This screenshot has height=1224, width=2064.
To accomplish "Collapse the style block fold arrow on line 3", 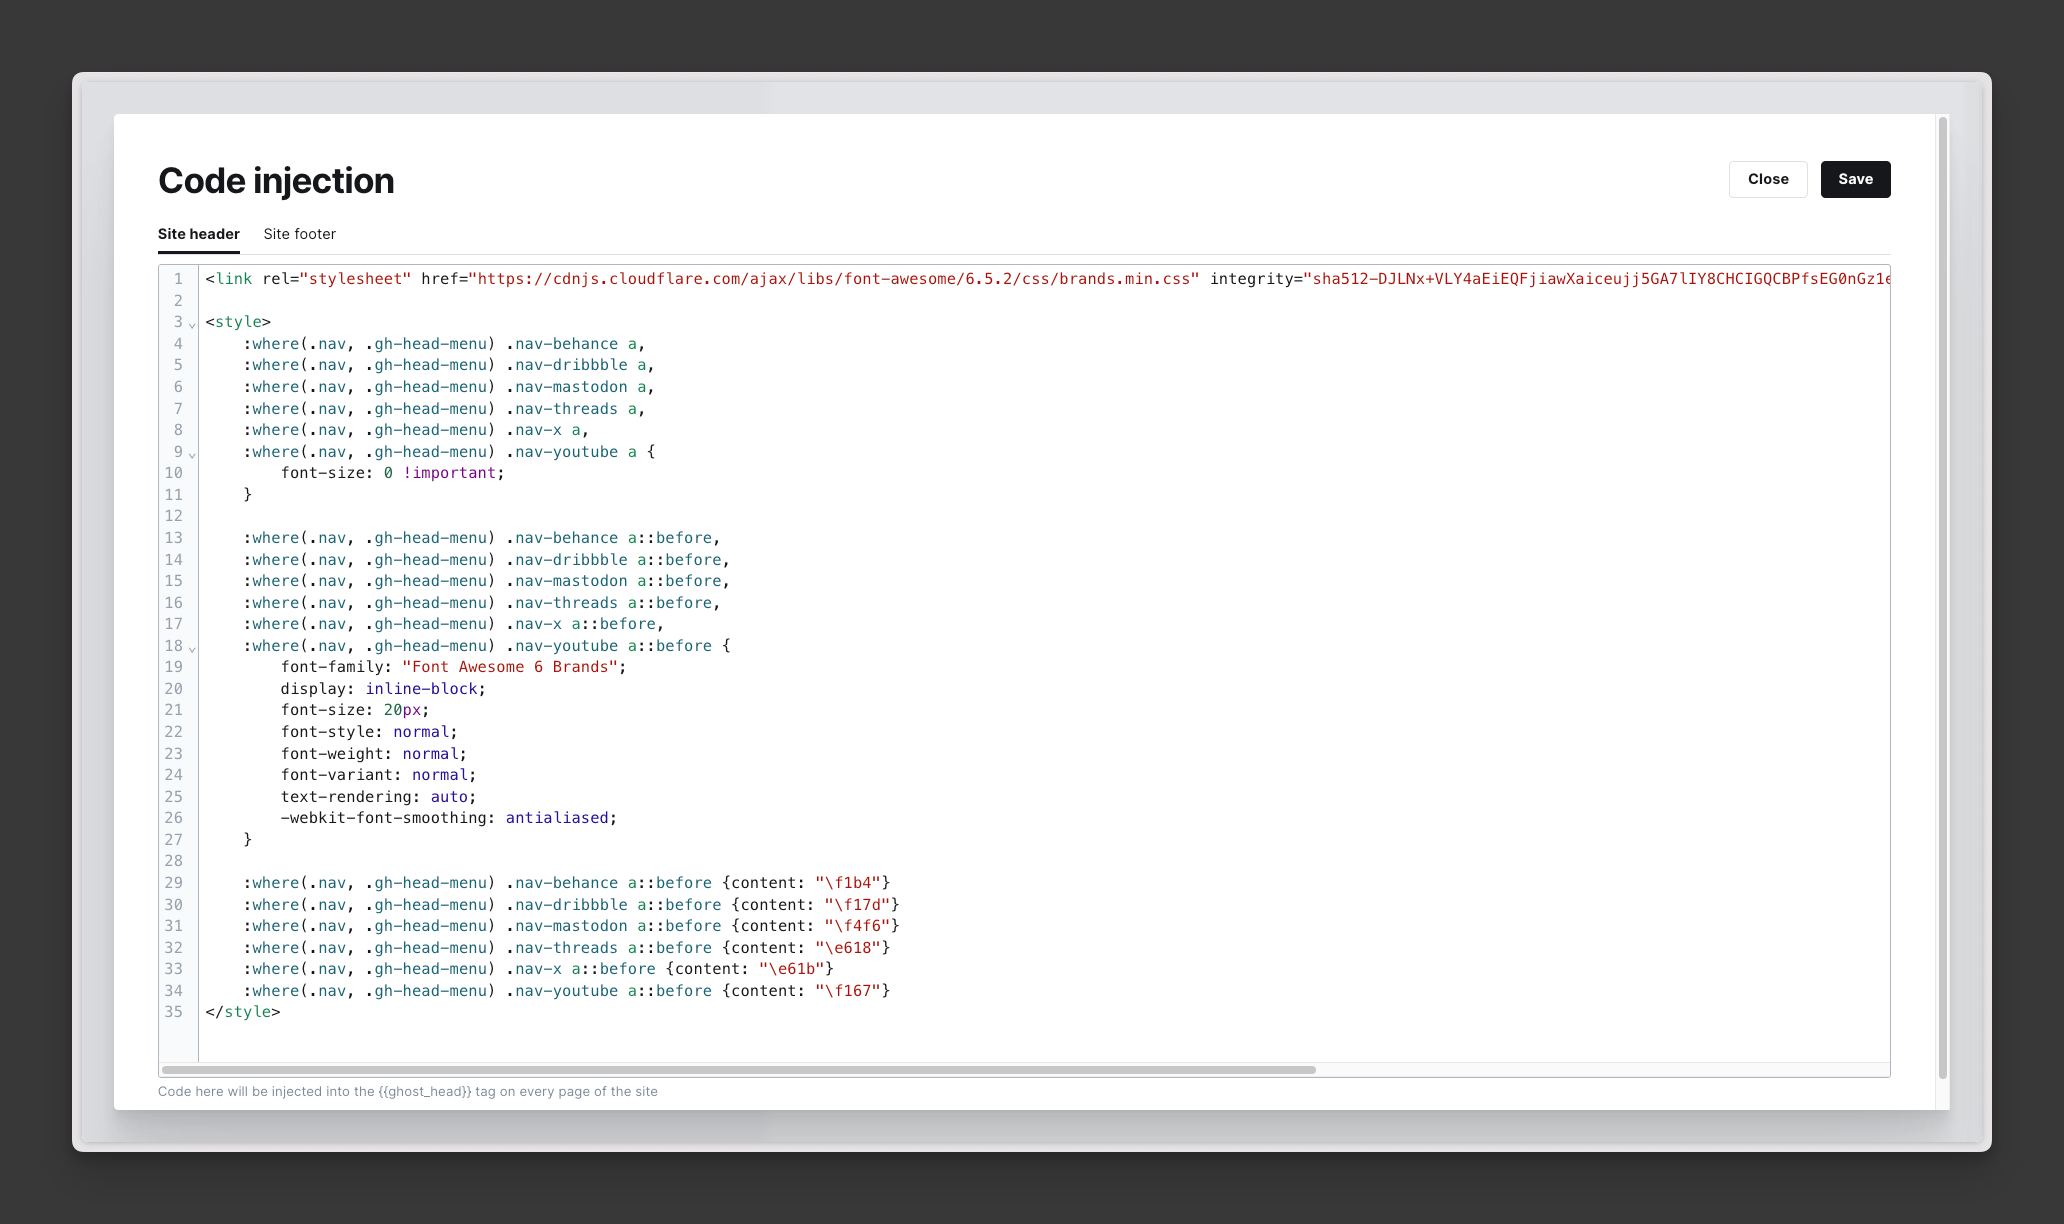I will point(192,326).
